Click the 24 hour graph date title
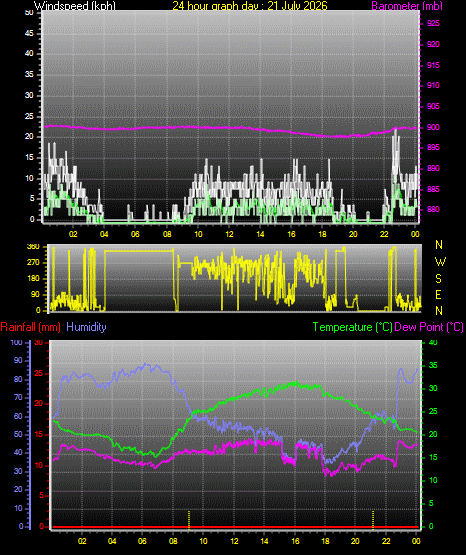 (x=250, y=5)
